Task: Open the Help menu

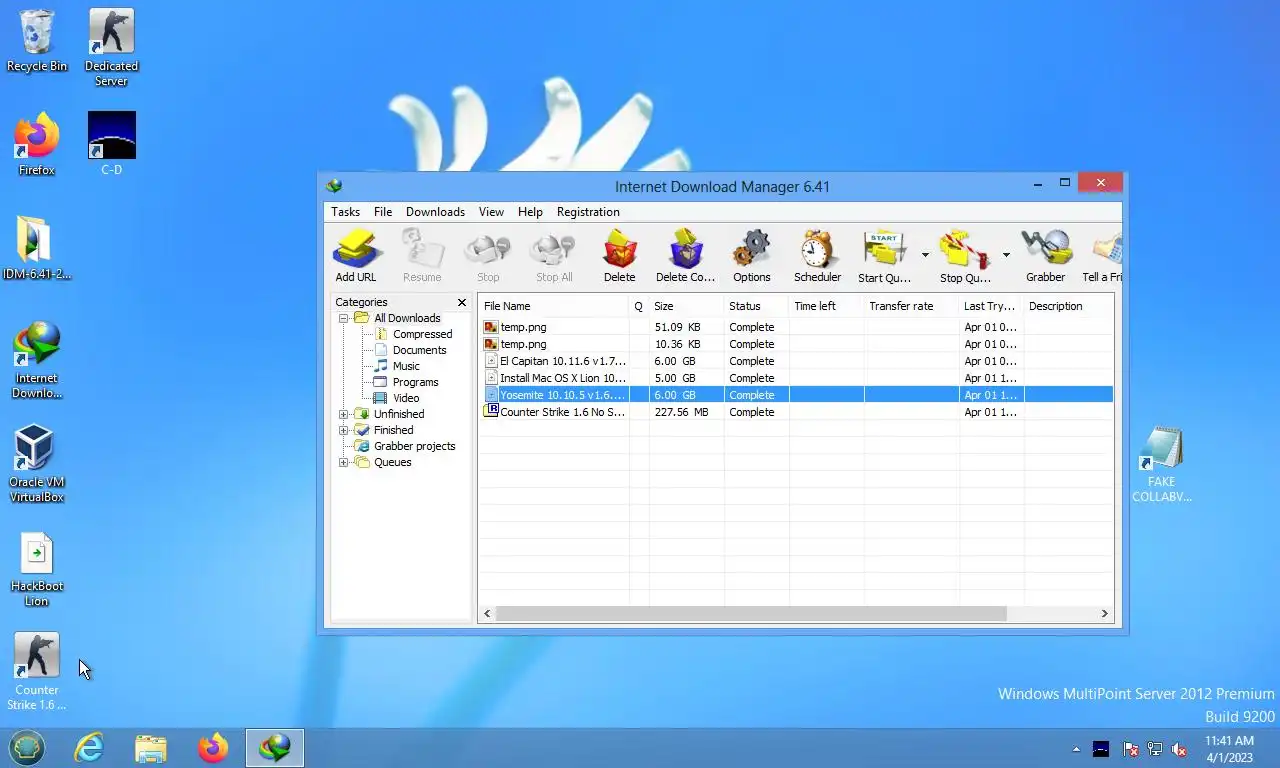Action: tap(530, 212)
